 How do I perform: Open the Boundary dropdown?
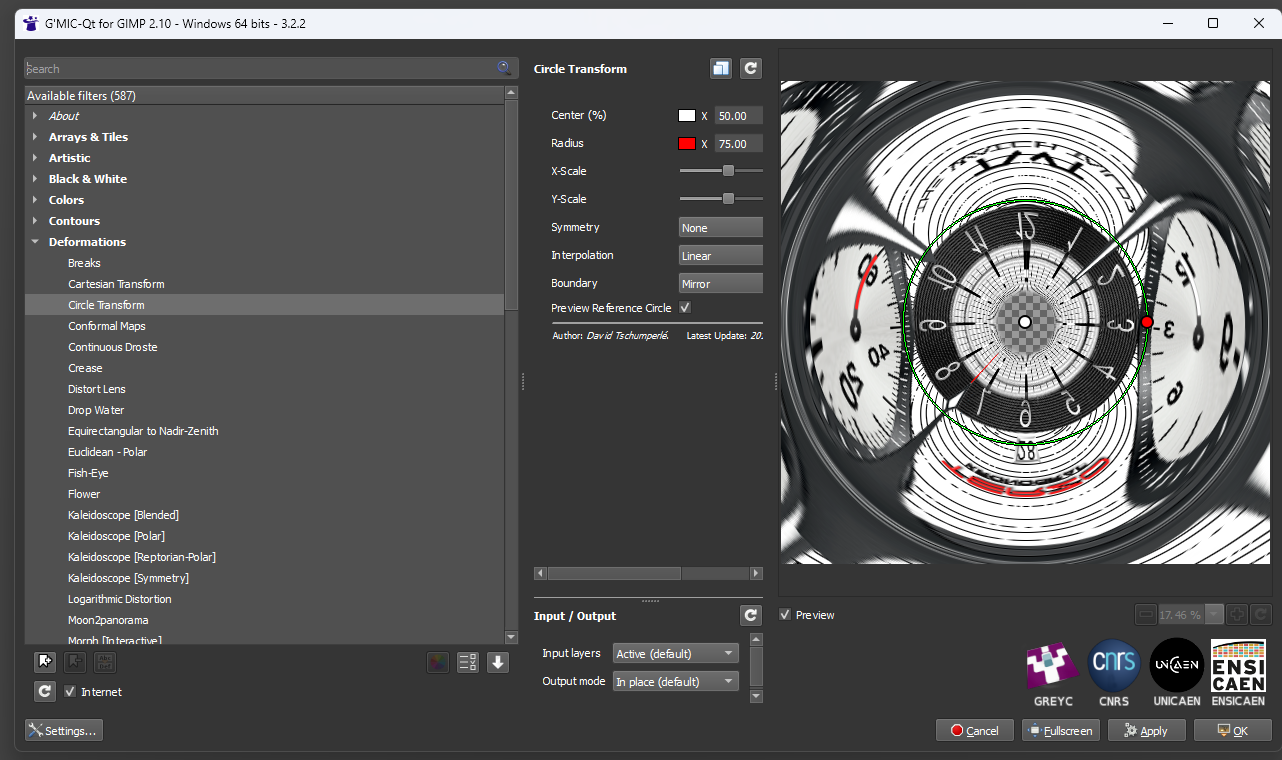coord(720,284)
